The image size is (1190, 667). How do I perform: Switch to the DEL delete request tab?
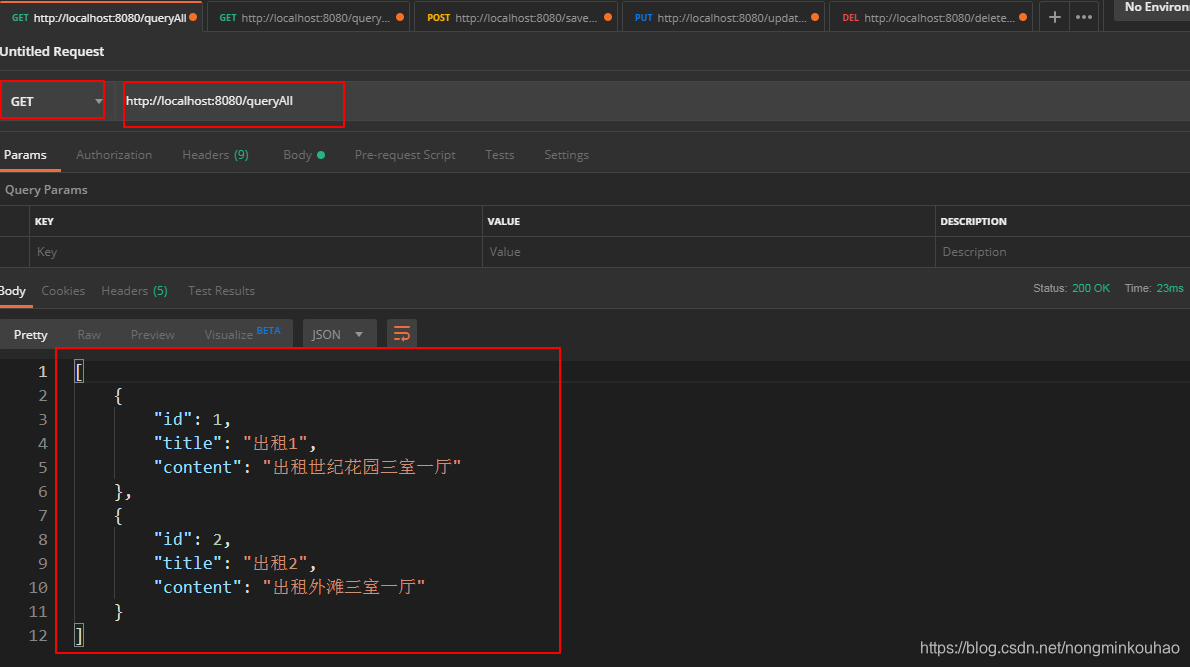[930, 17]
